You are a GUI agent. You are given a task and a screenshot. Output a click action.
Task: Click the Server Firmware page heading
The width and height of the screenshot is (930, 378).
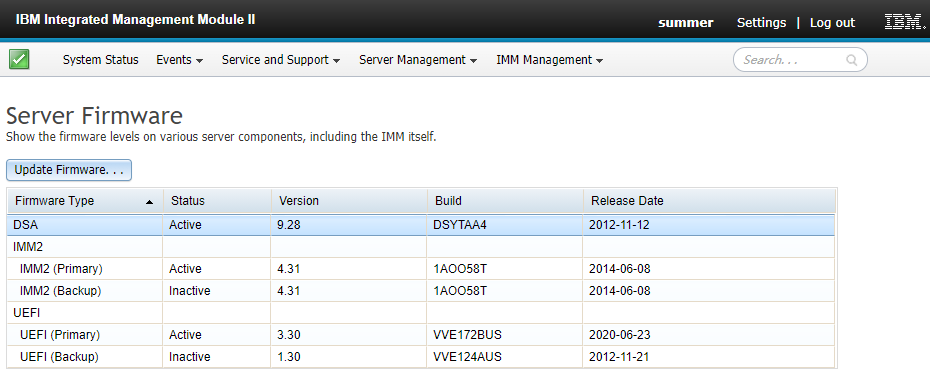(x=94, y=116)
